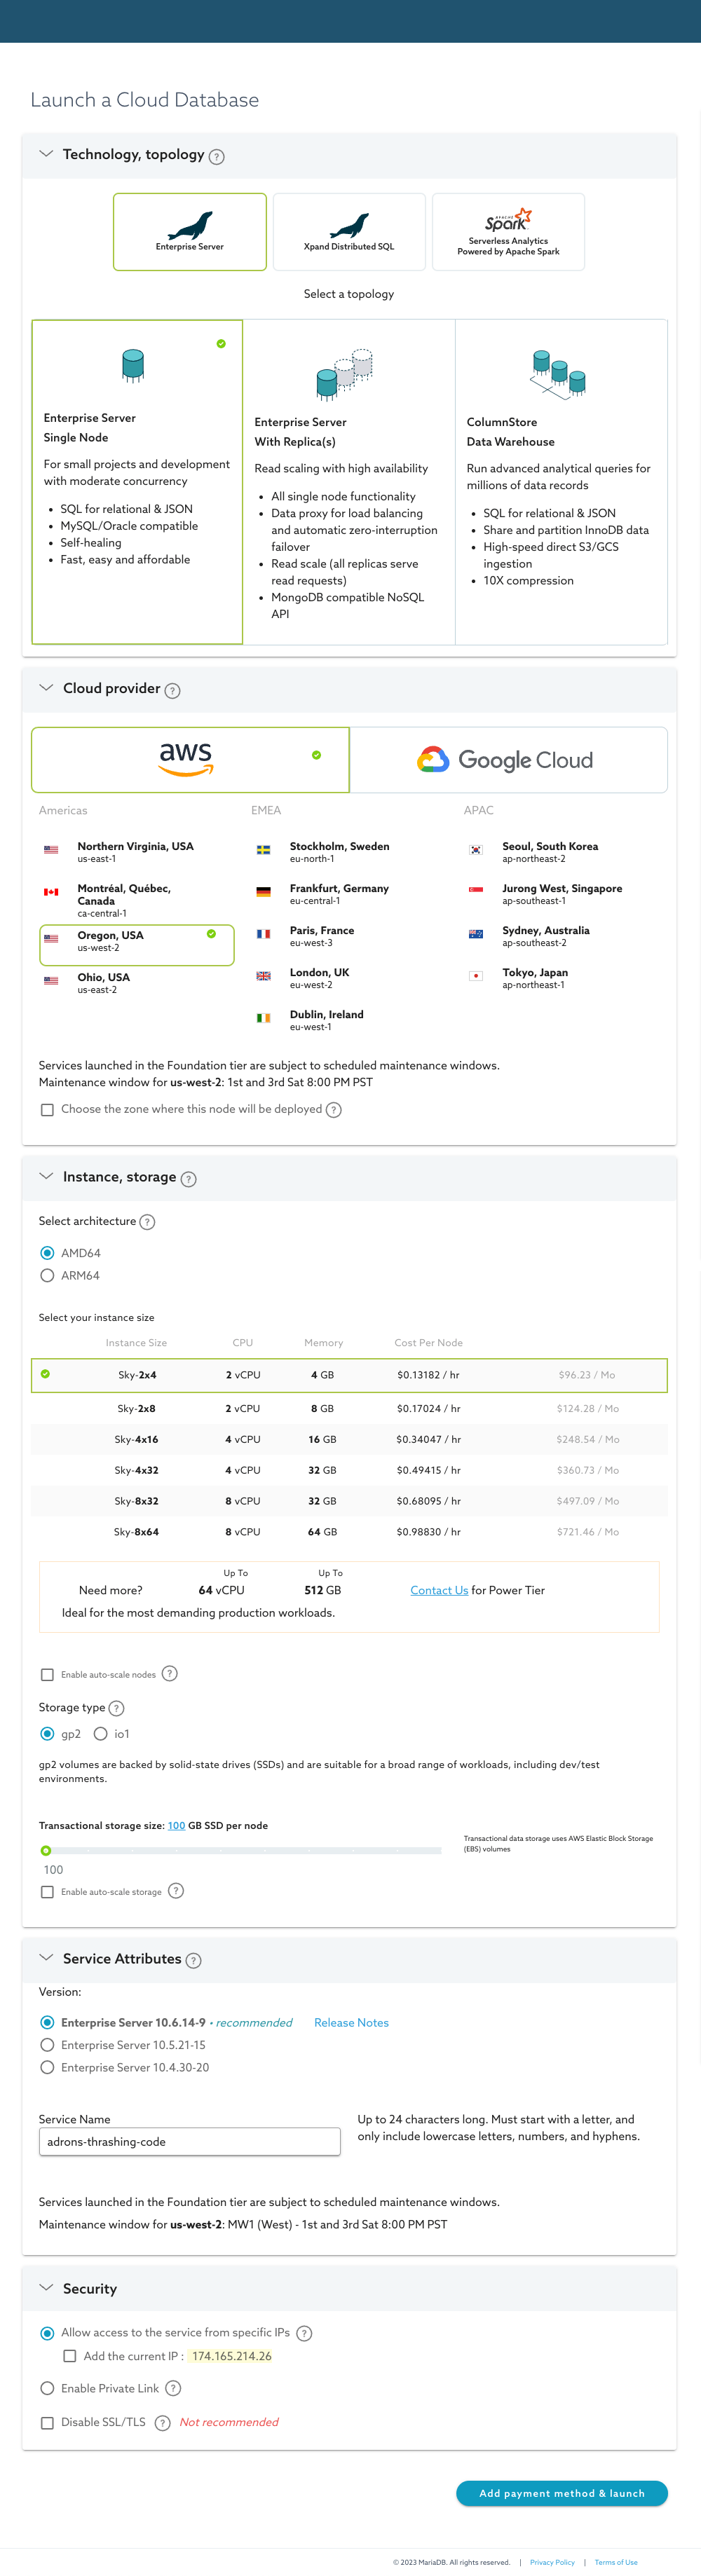The image size is (701, 2576).
Task: Choose Serverless Analytics Apache Spark option
Action: coord(508,232)
